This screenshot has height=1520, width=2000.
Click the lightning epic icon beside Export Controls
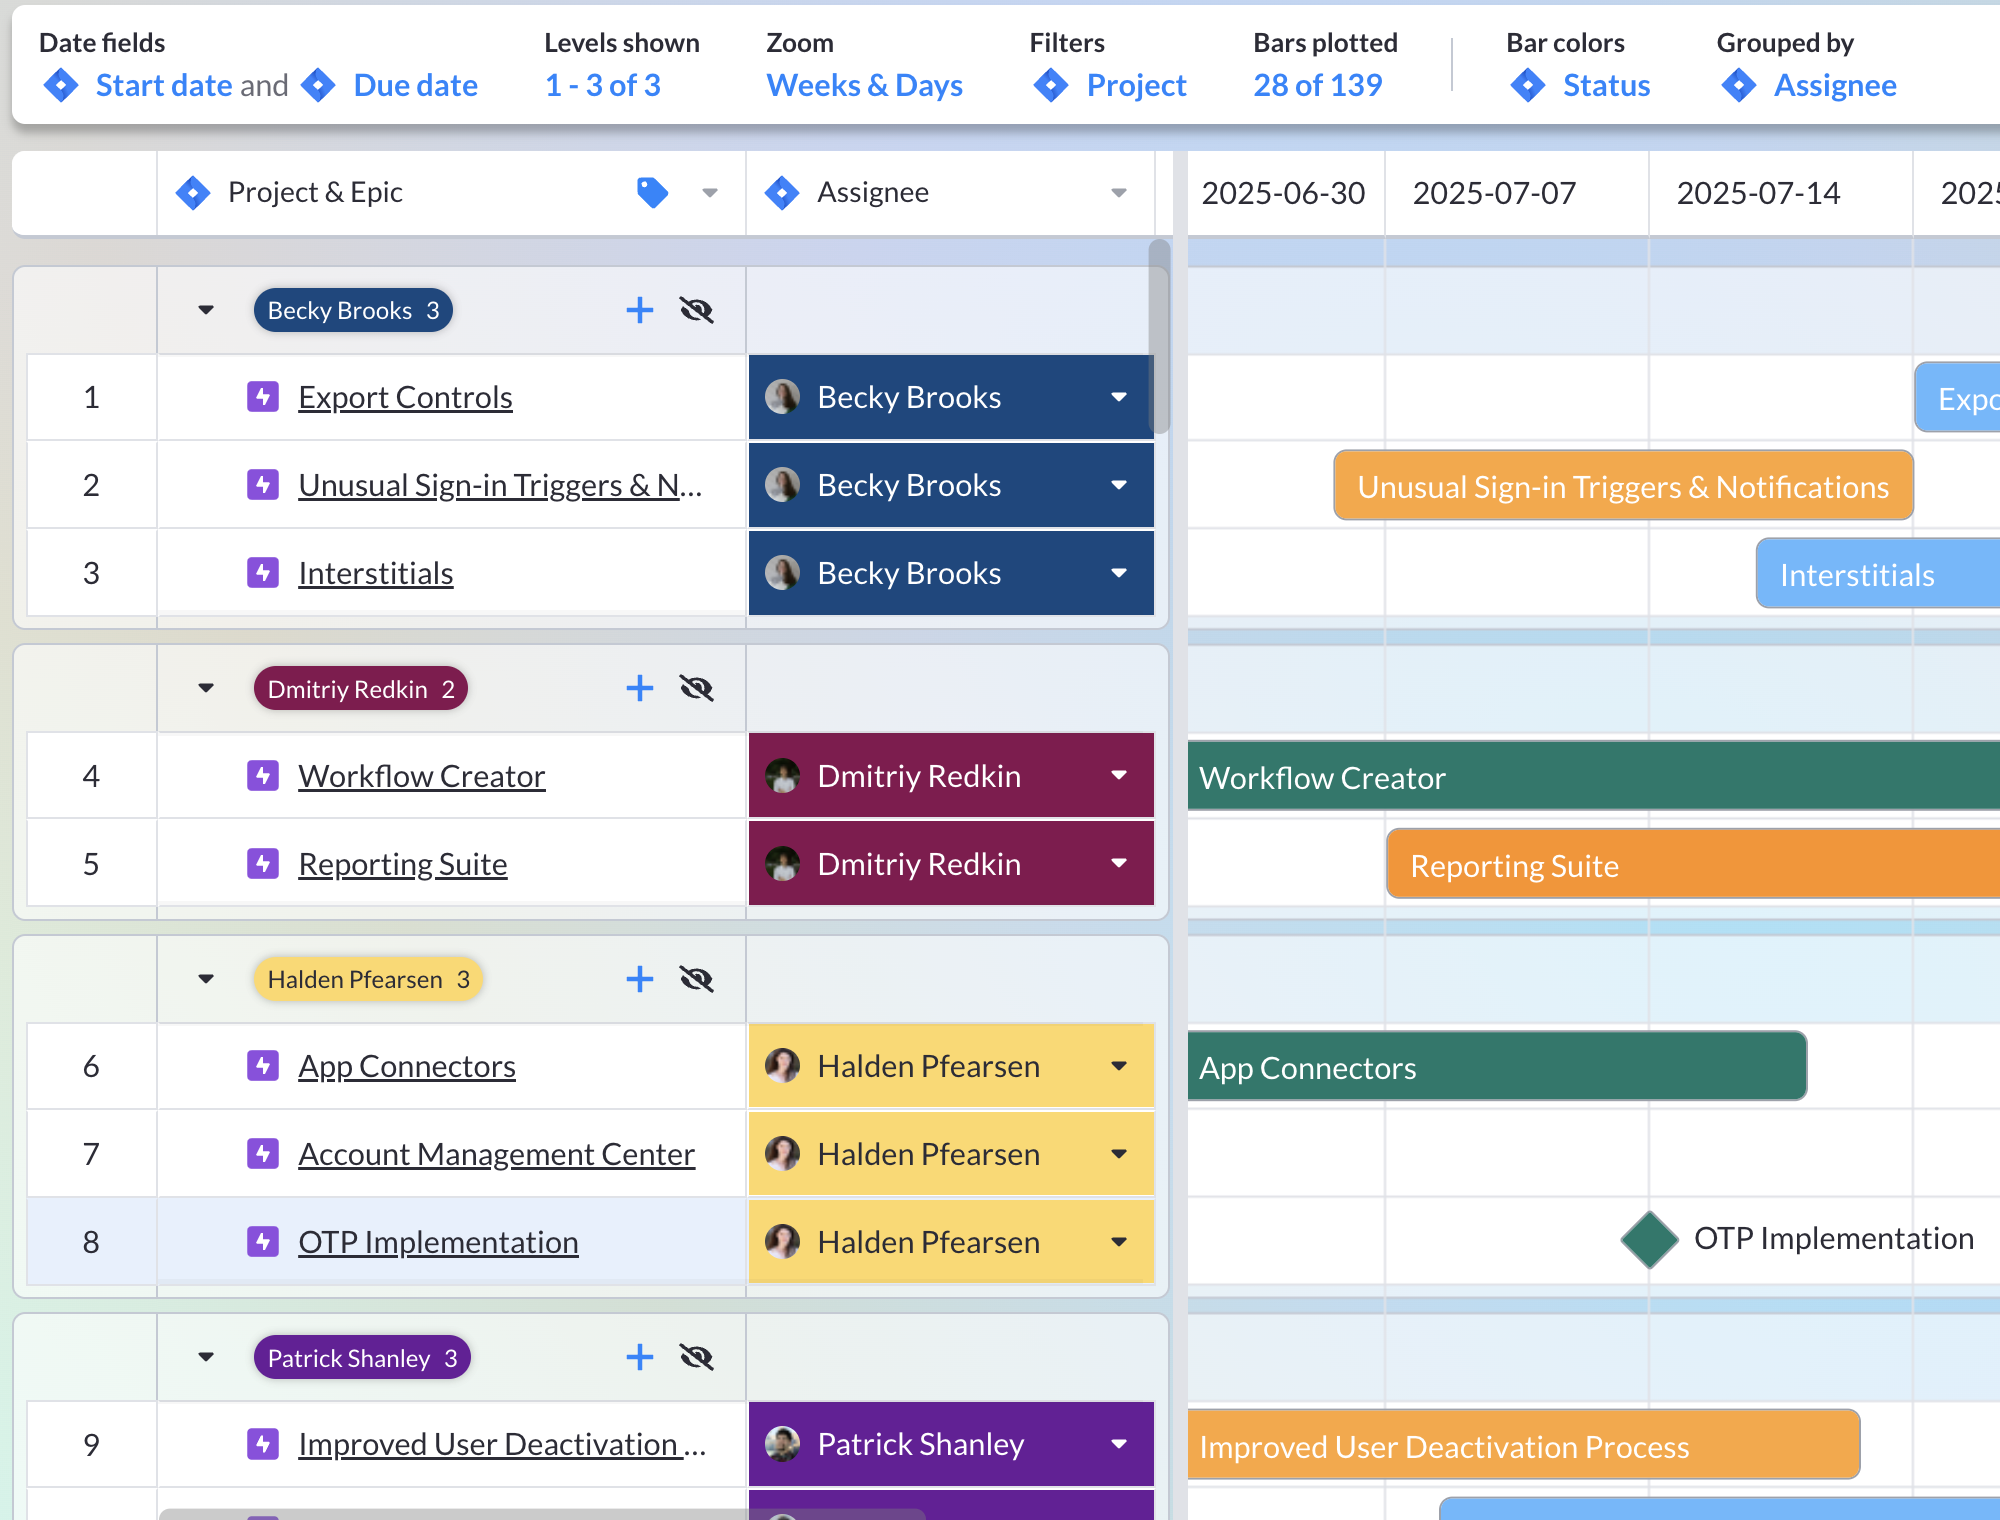(x=262, y=397)
